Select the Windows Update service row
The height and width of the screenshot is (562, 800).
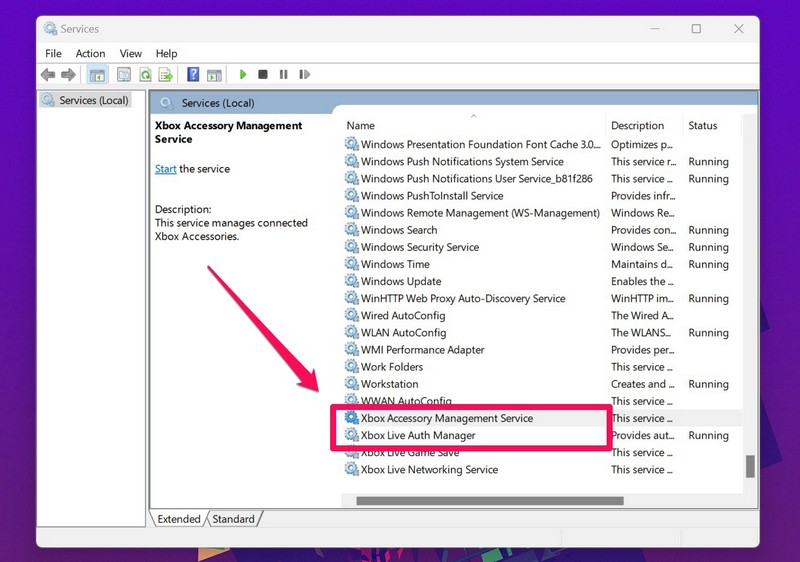click(x=400, y=282)
